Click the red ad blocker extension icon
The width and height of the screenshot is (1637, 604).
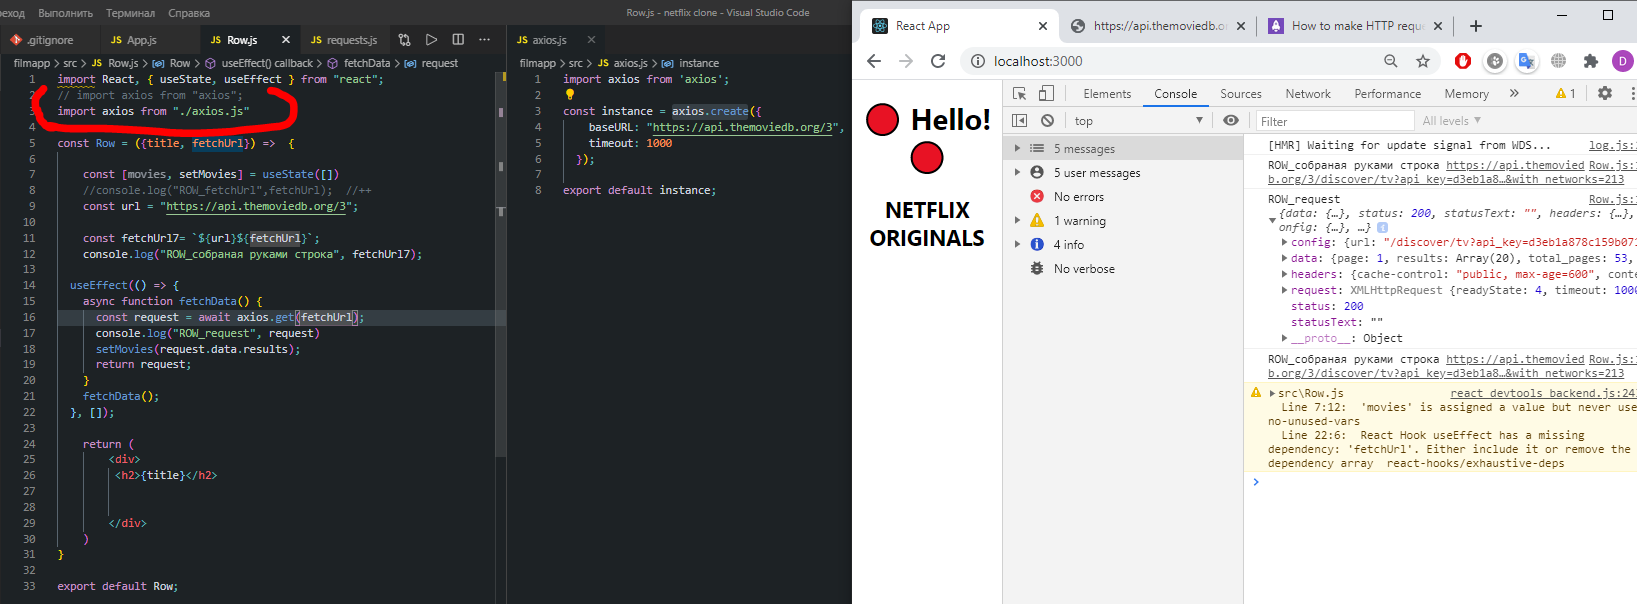coord(1463,61)
